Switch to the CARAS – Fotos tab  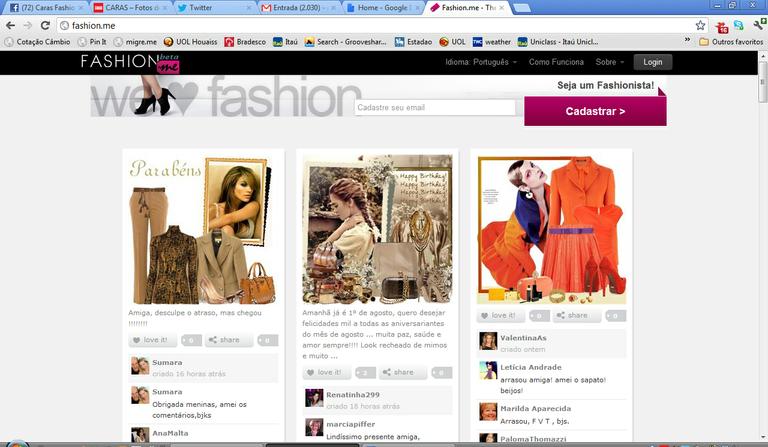(131, 8)
